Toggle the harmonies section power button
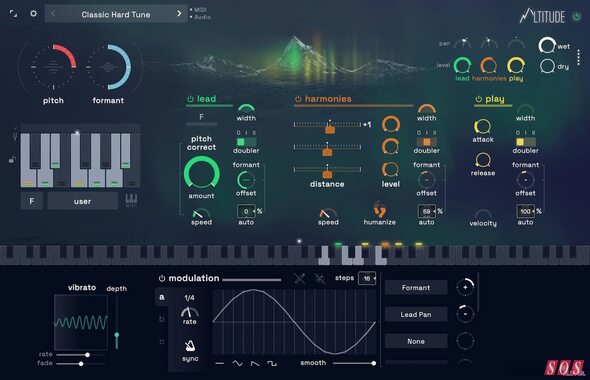This screenshot has width=590, height=380. click(x=298, y=99)
